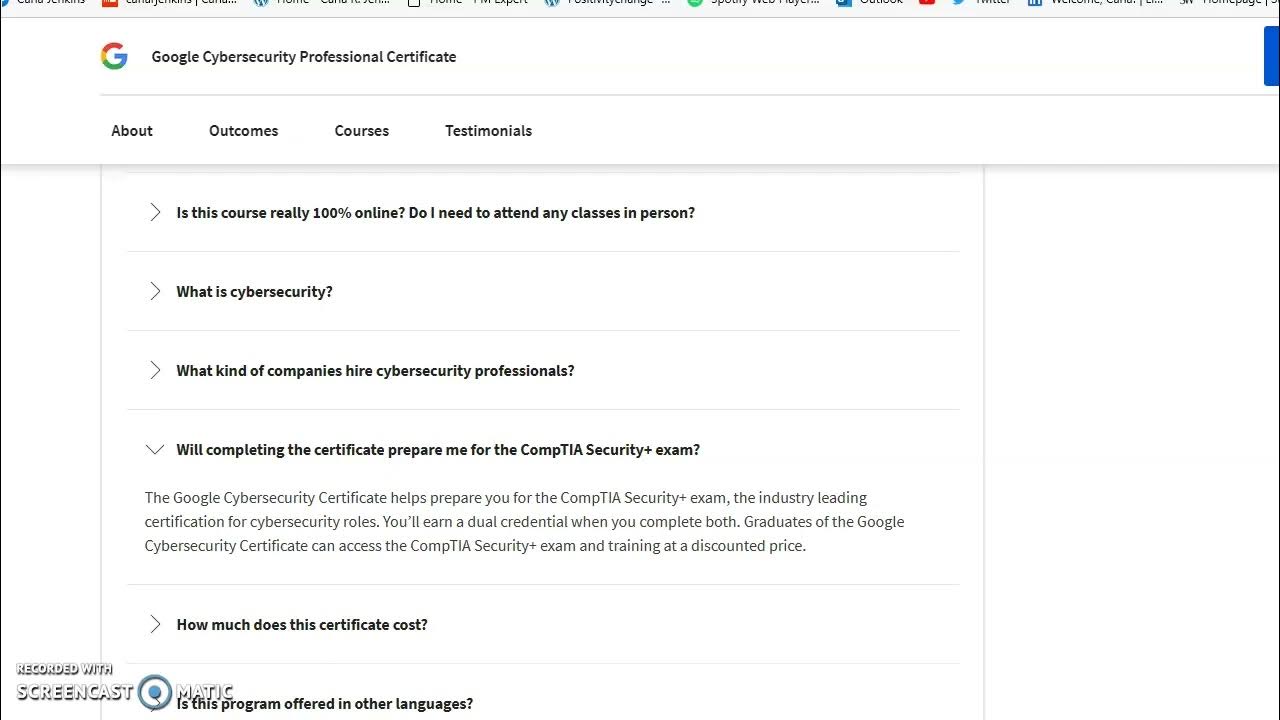
Task: Open the Courses tab
Action: click(x=362, y=131)
